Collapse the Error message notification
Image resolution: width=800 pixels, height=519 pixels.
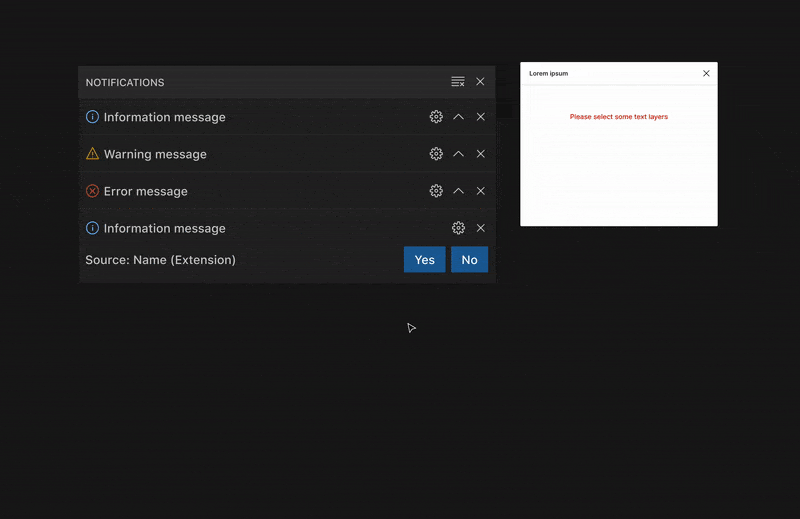pyautogui.click(x=458, y=191)
